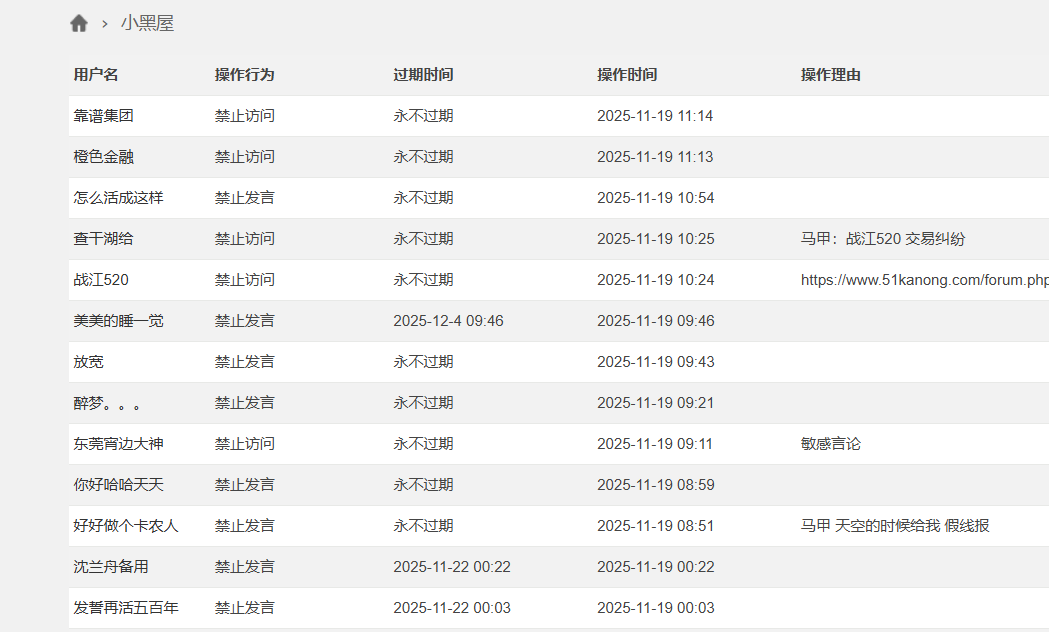
Task: Select username 怎么活成这样
Action: pyautogui.click(x=118, y=198)
